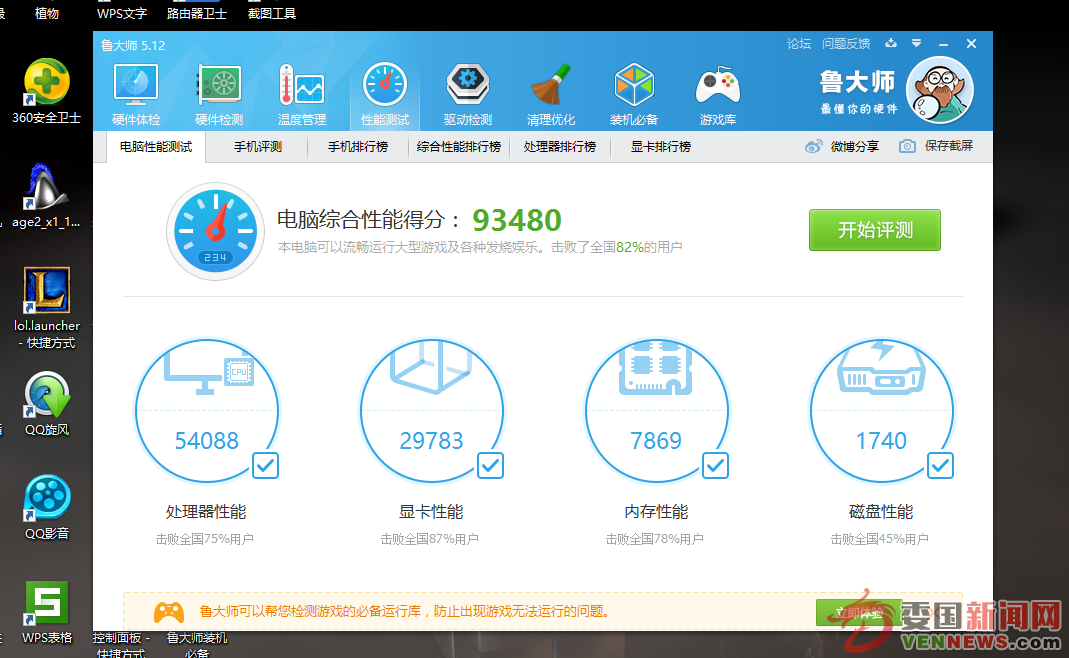
Task: Click the 击败全国87%用户 text
Action: 430,539
